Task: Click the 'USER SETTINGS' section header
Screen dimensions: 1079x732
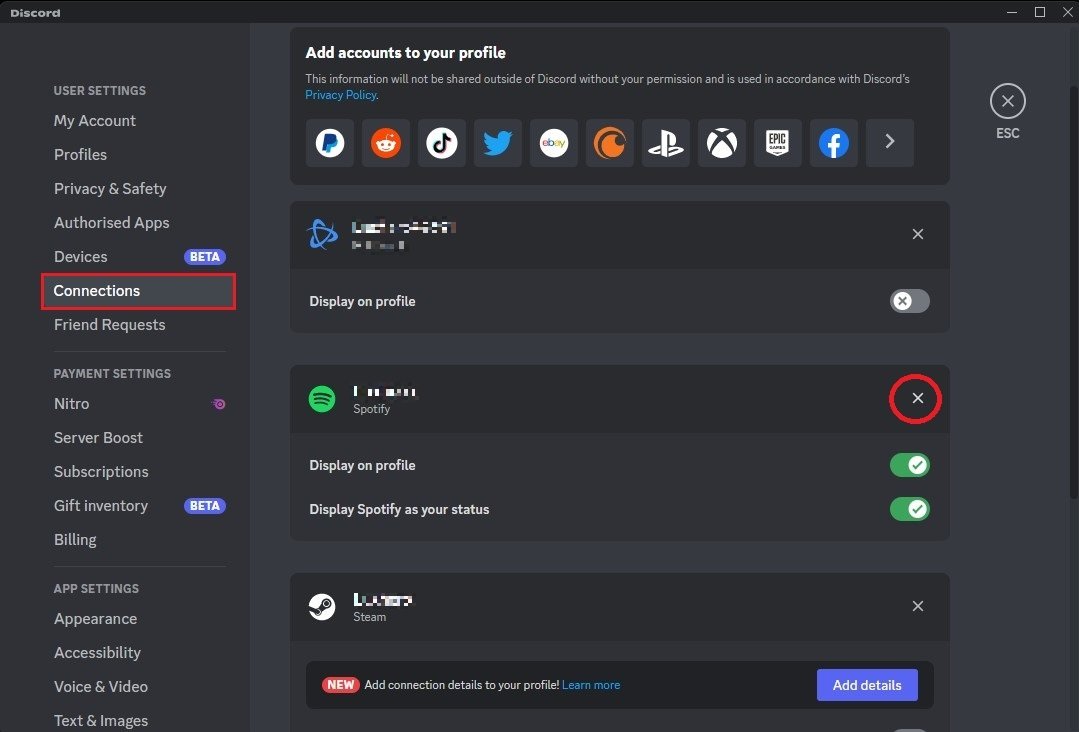Action: click(100, 91)
